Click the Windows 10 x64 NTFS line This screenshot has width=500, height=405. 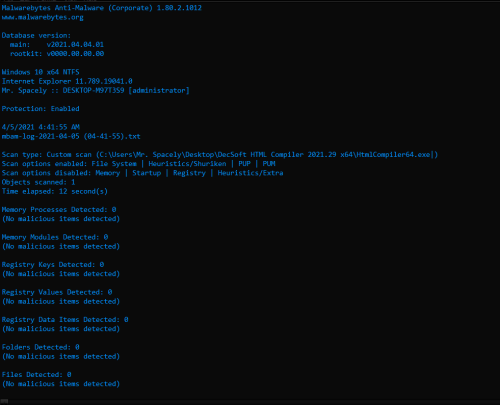(41, 72)
